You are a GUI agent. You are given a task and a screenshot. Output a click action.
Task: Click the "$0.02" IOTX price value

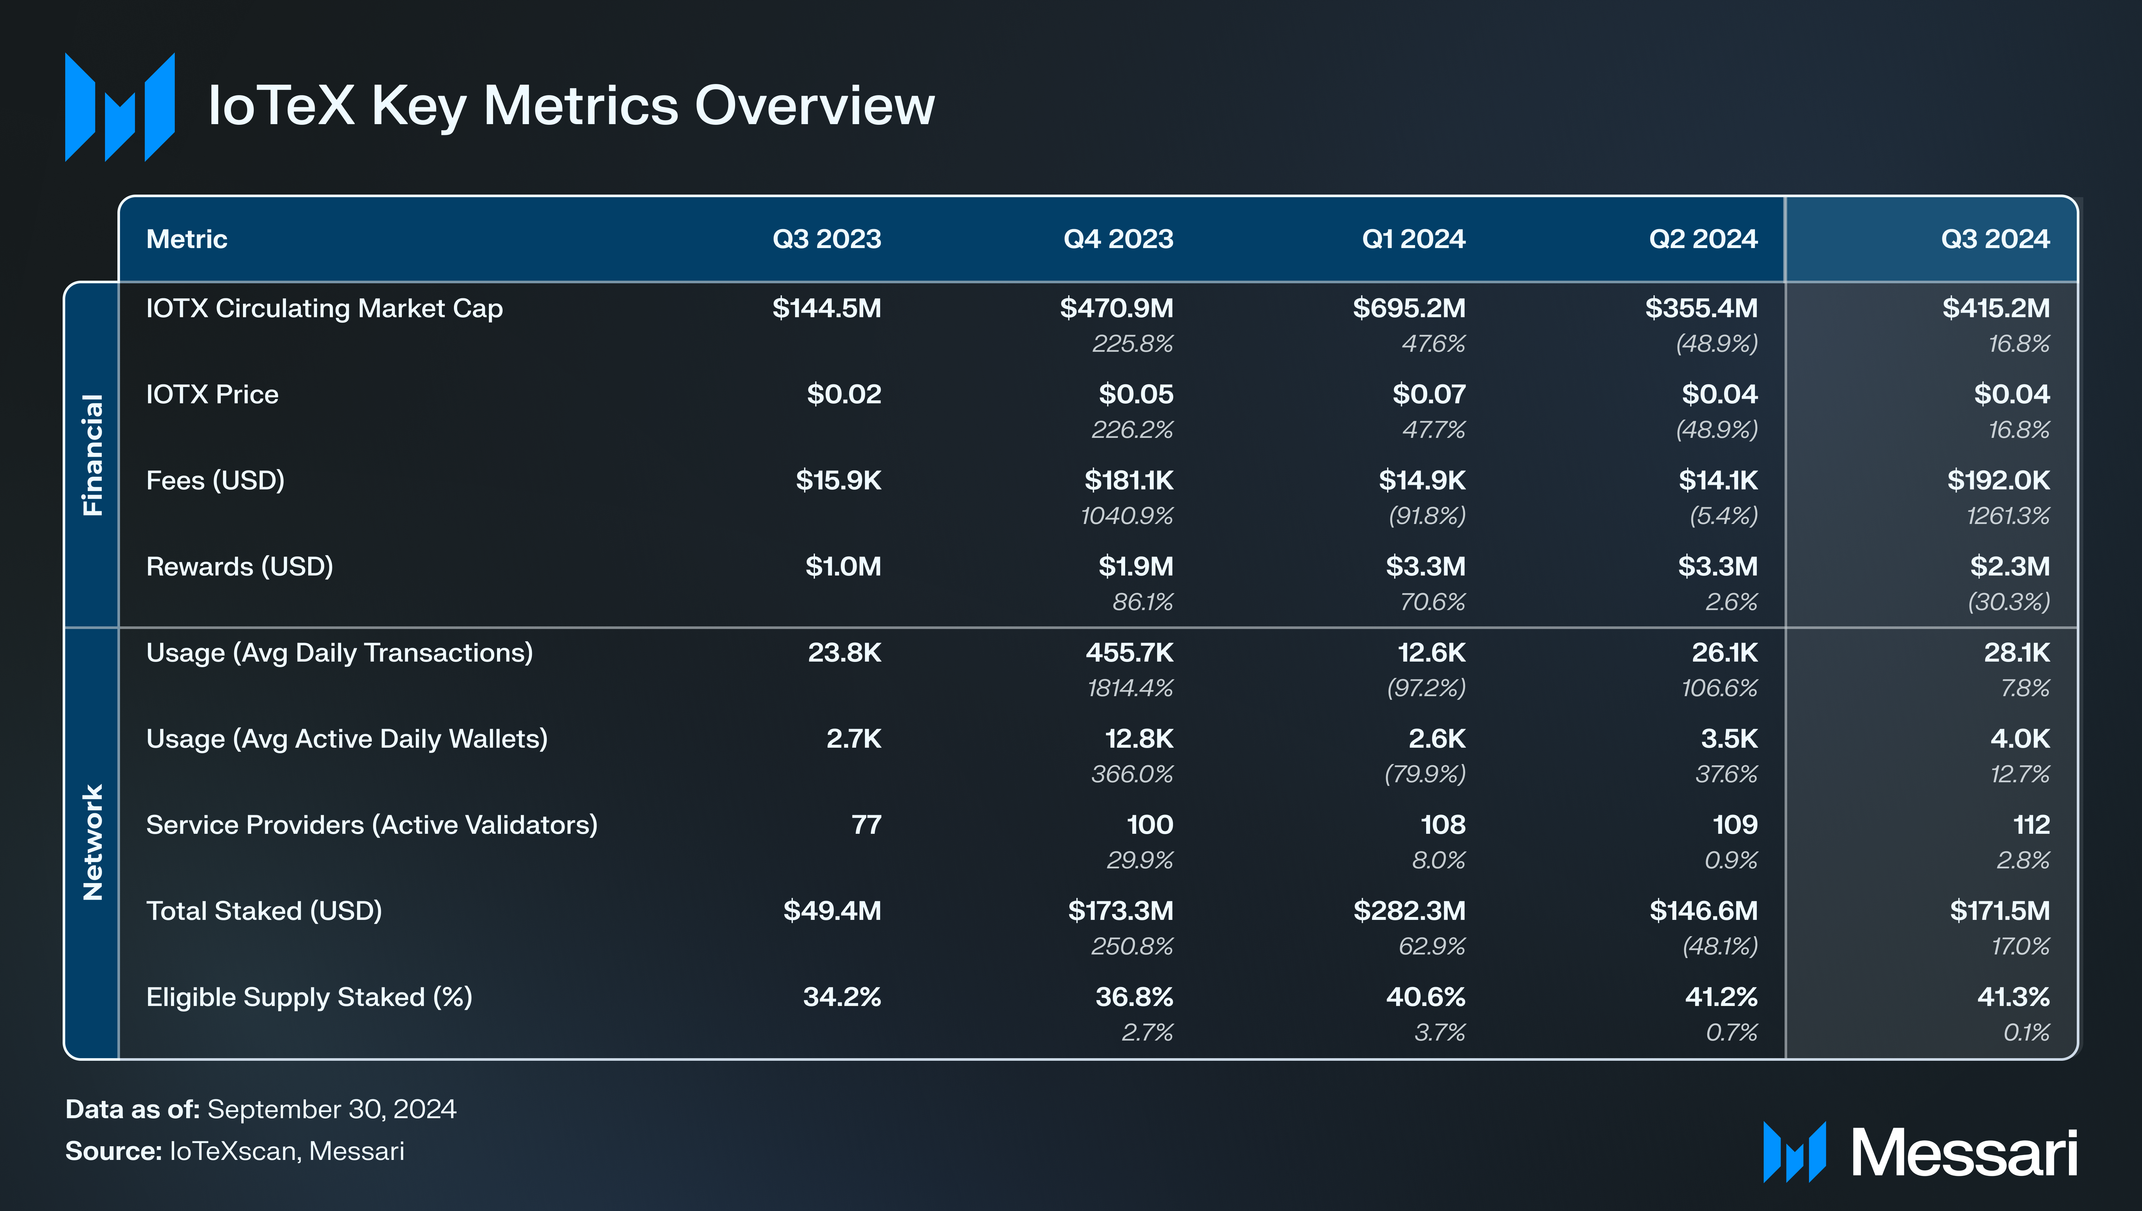click(x=844, y=394)
